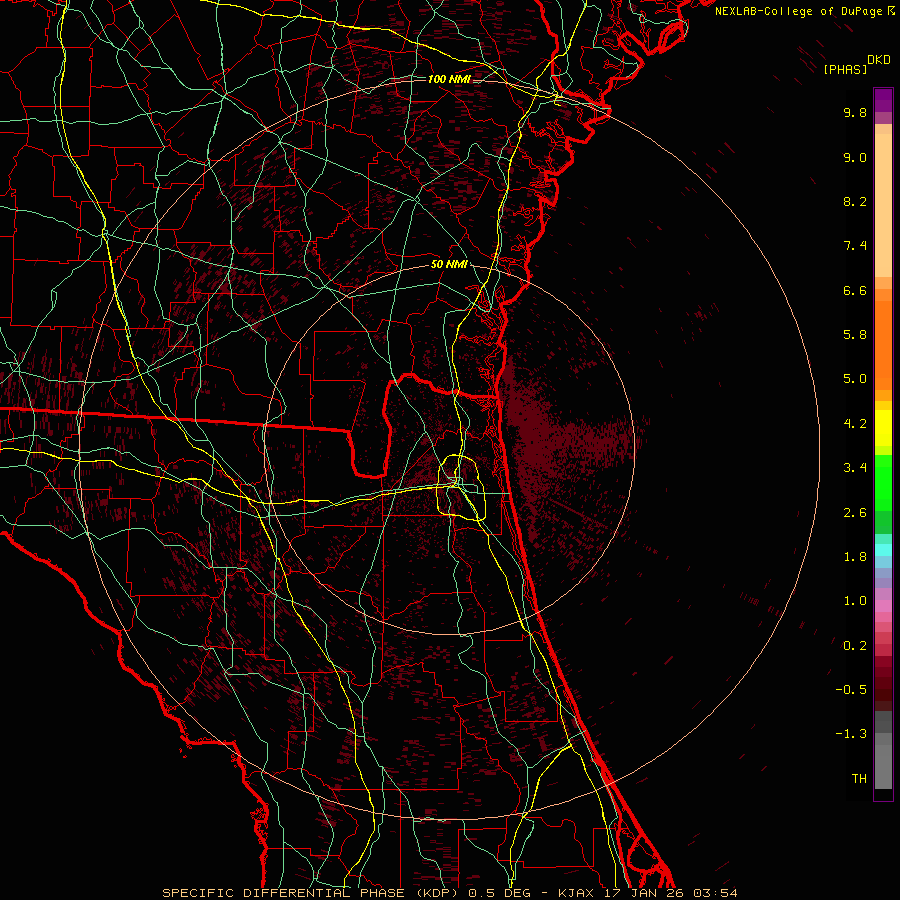Click the 0.2 value on the color scale

click(x=855, y=646)
